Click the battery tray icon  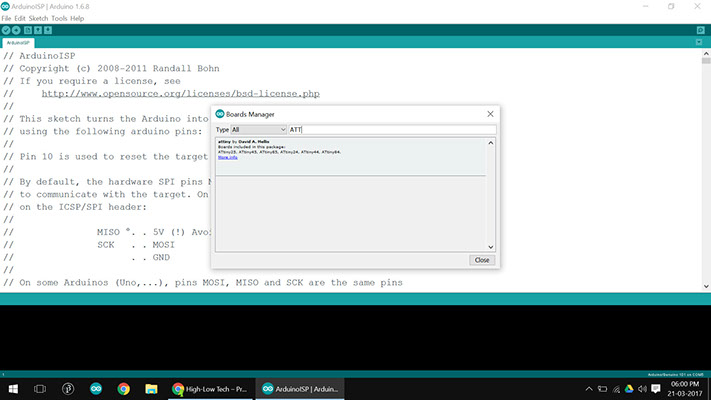click(602, 389)
